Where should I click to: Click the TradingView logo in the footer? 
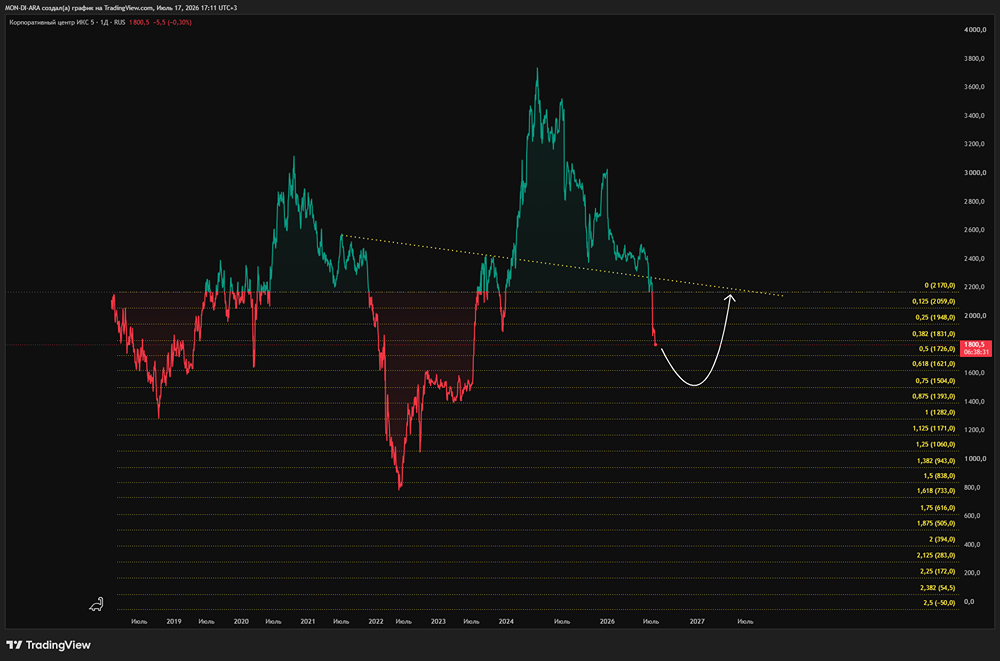click(x=48, y=645)
